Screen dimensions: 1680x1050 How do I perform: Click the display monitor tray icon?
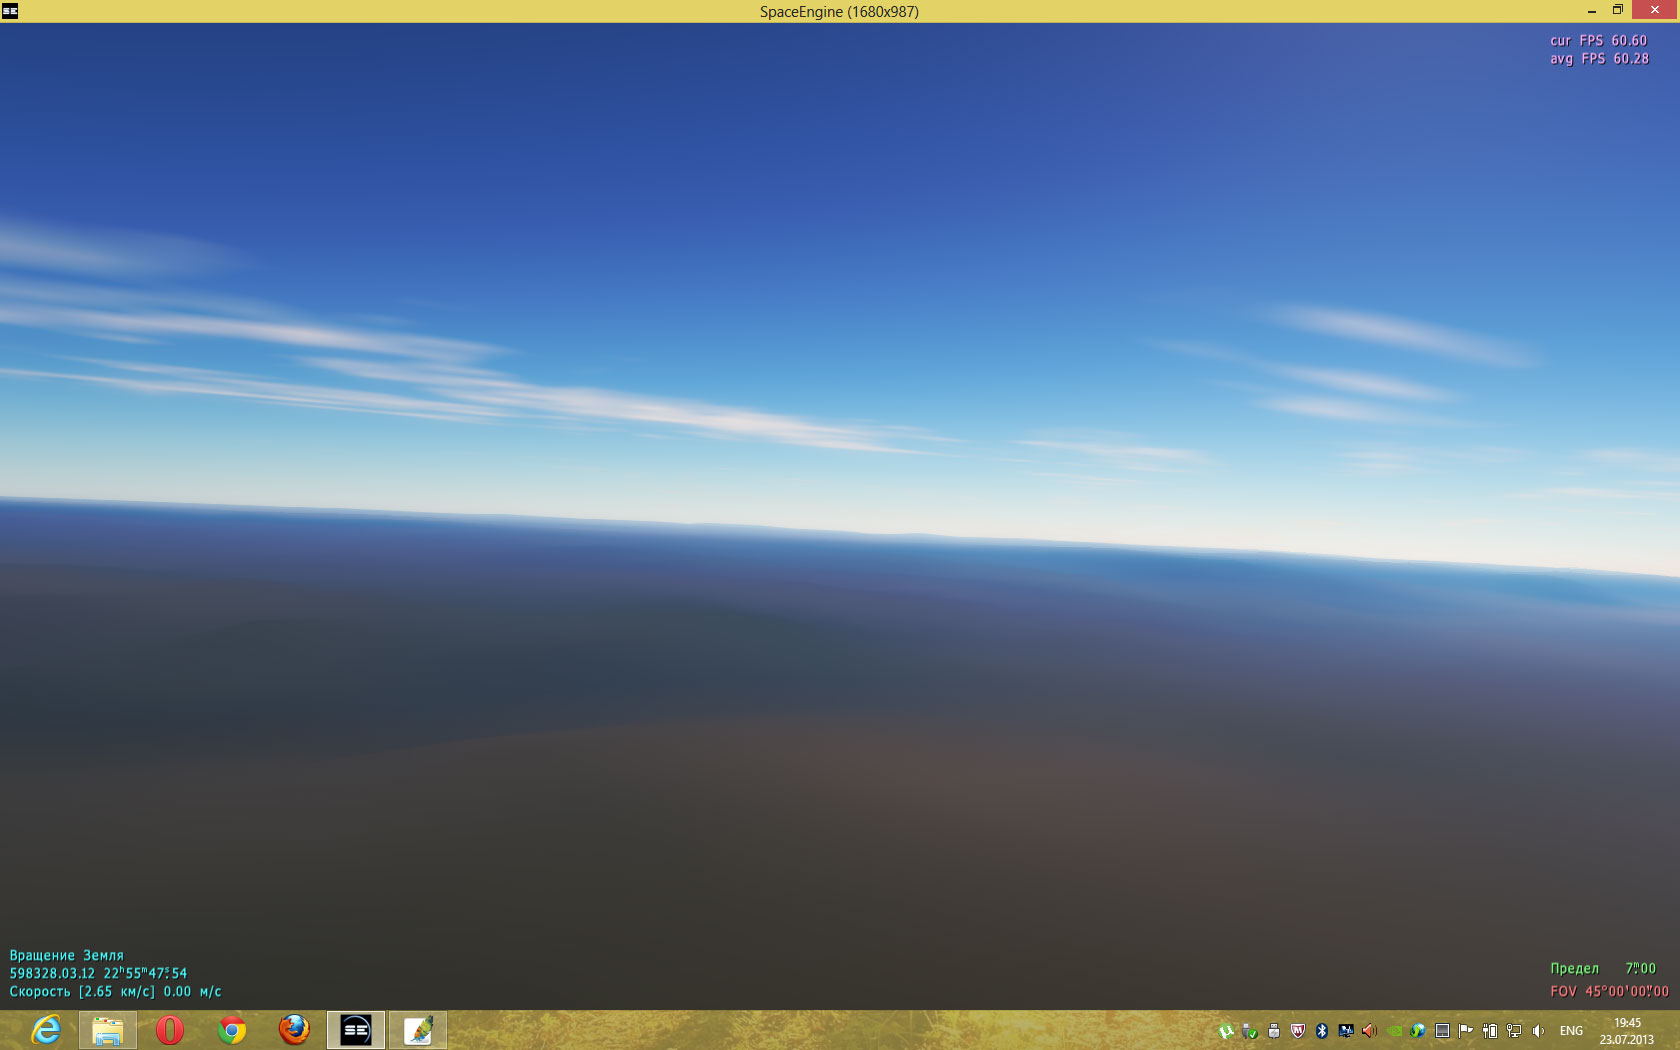[1346, 1031]
